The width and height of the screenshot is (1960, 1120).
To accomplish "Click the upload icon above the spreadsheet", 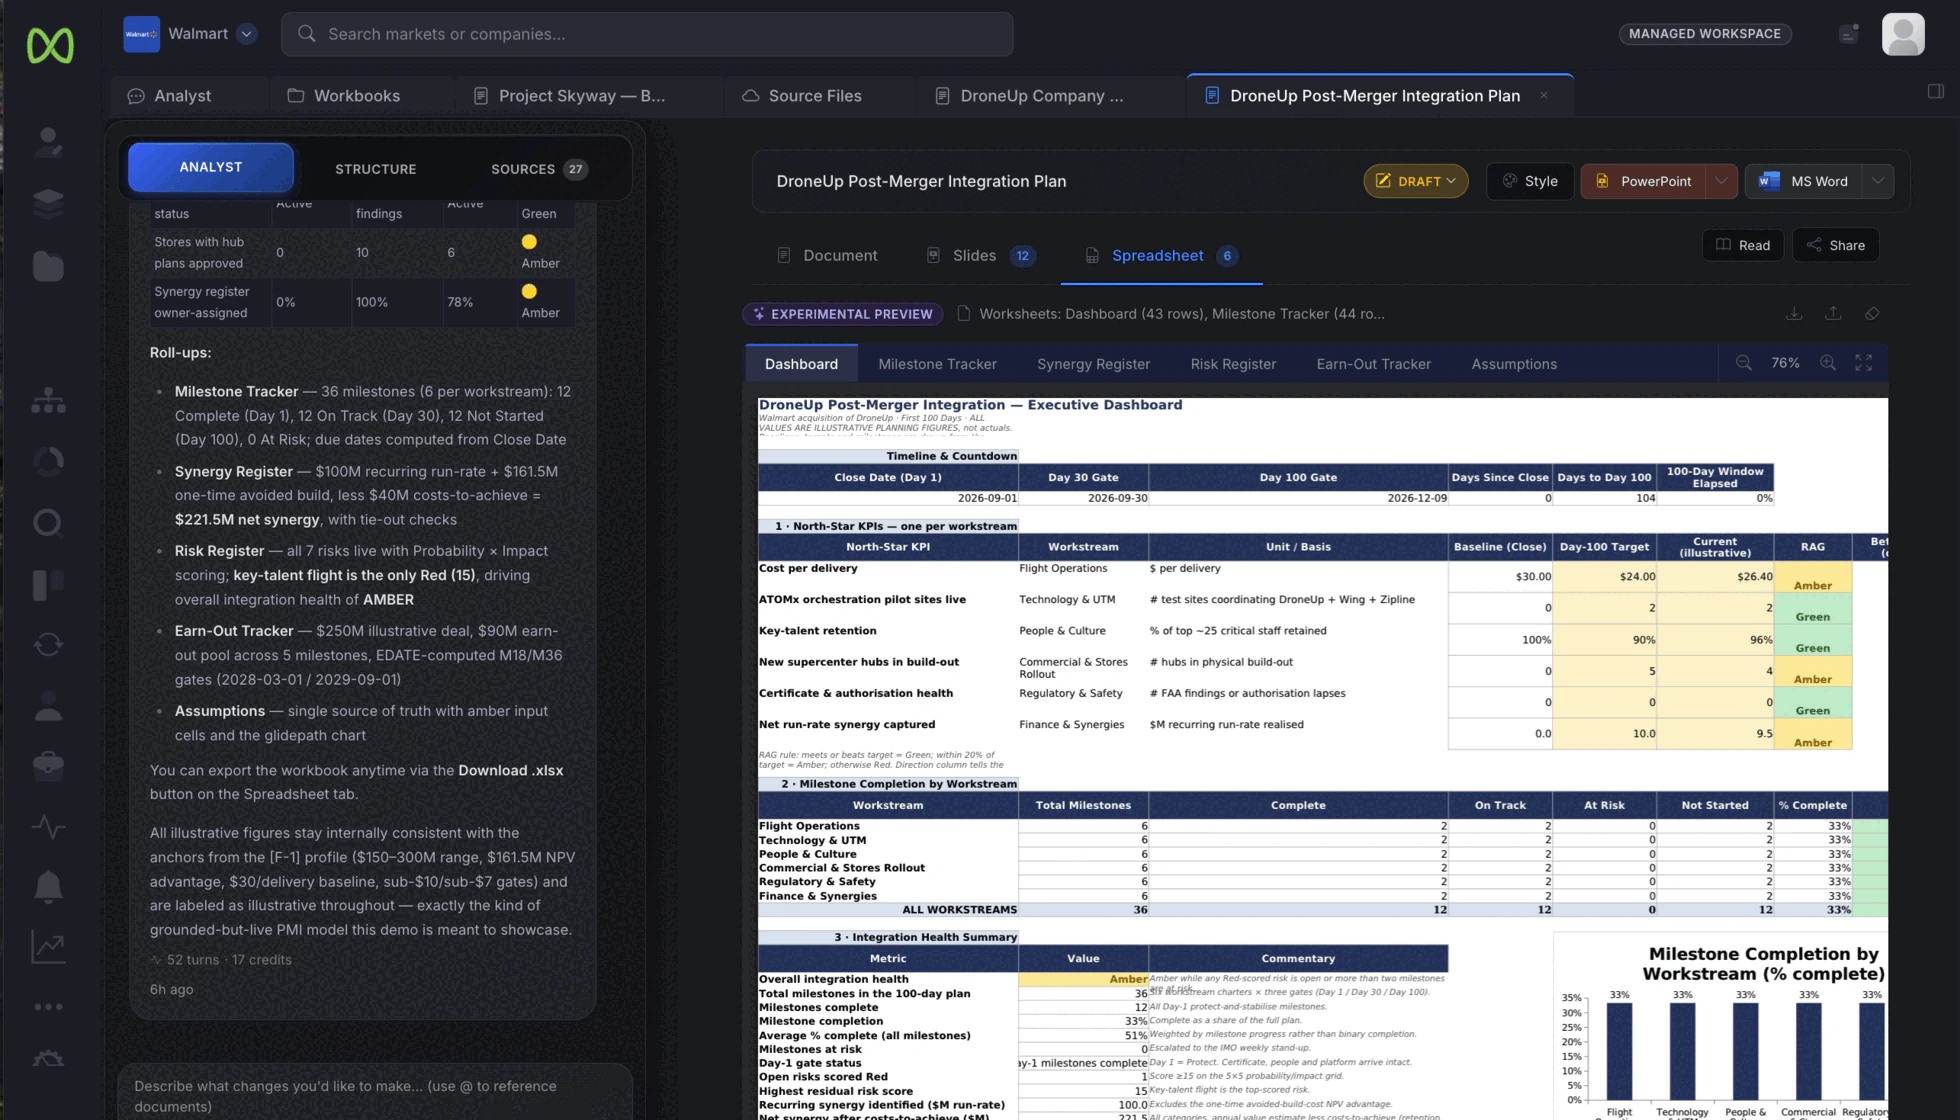I will (x=1833, y=314).
